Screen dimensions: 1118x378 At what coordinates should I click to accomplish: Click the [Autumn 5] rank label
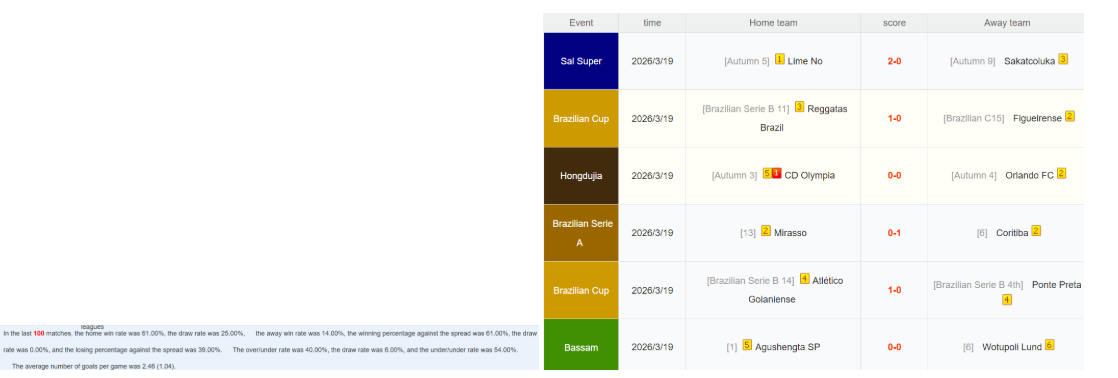coord(747,61)
